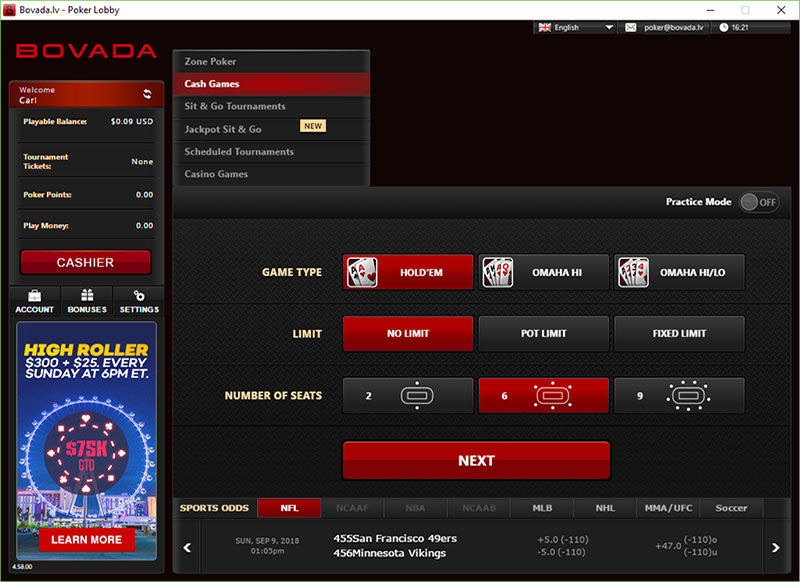Choose Pot Limit betting
The image size is (800, 582).
pyautogui.click(x=544, y=334)
